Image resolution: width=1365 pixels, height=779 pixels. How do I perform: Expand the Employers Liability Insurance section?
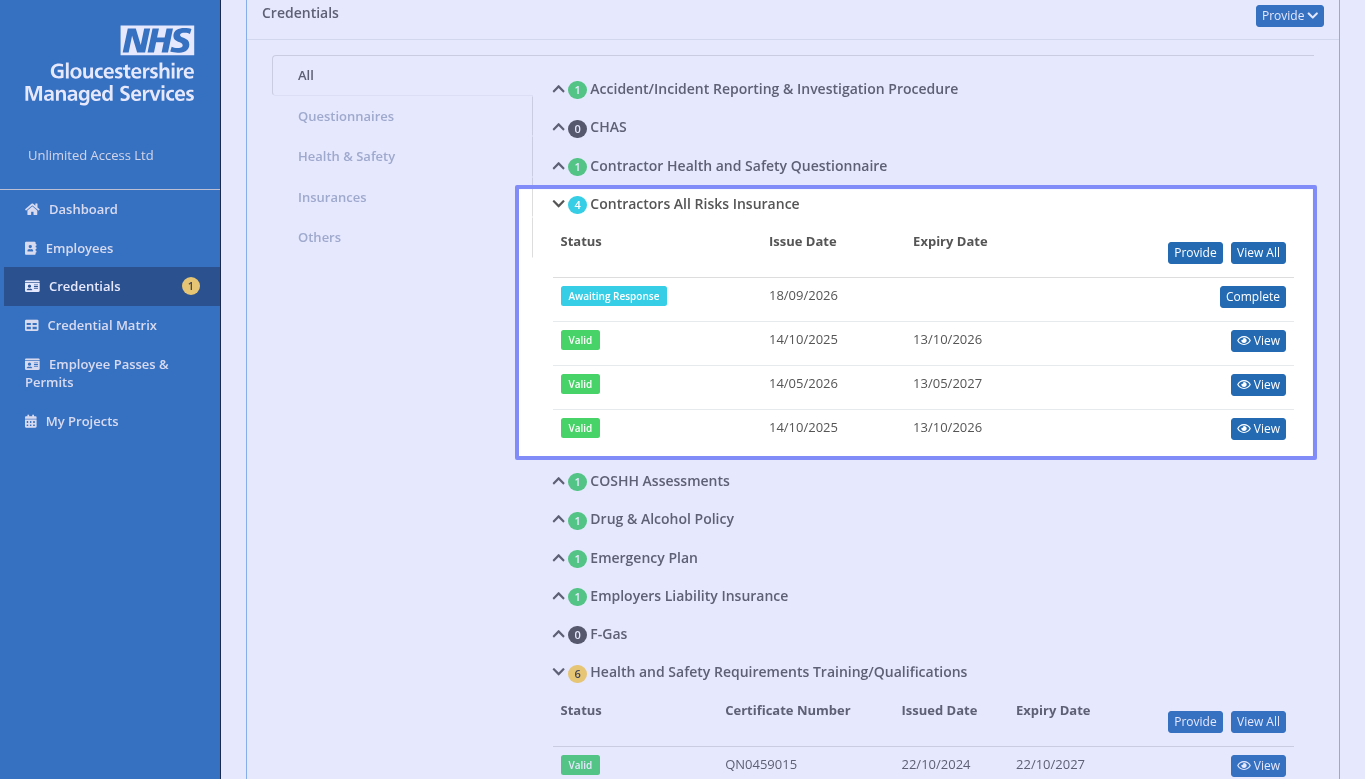[559, 596]
